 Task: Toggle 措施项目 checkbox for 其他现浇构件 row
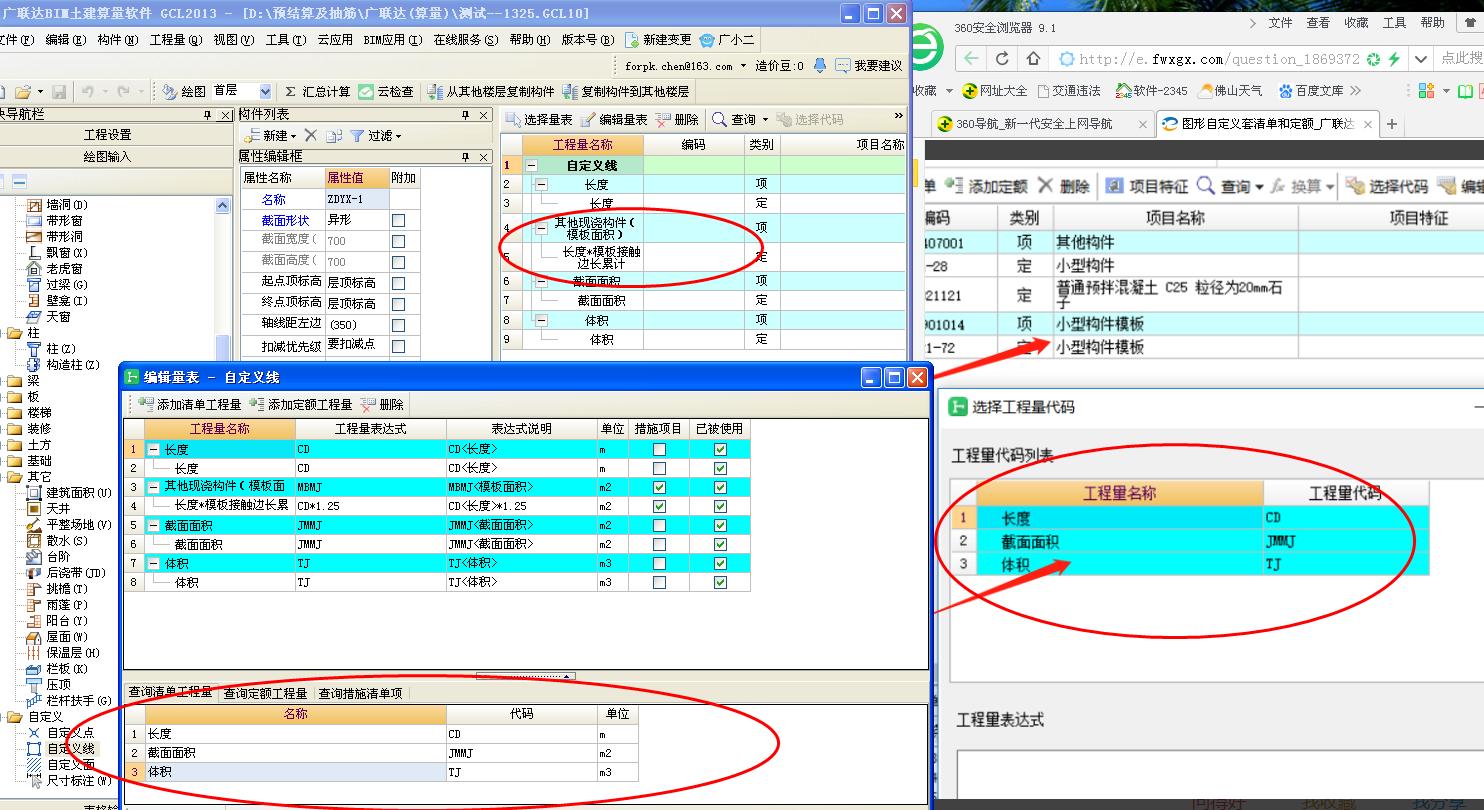659,487
